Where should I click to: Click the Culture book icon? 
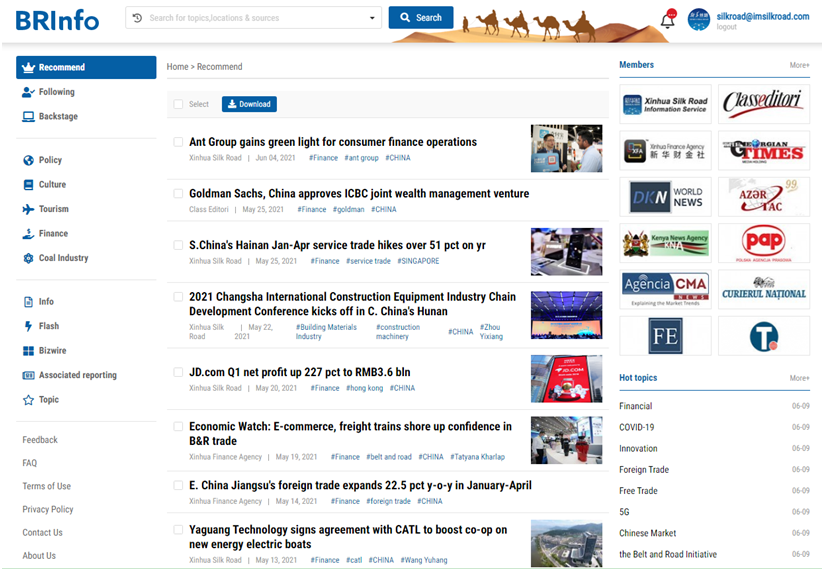coord(29,185)
